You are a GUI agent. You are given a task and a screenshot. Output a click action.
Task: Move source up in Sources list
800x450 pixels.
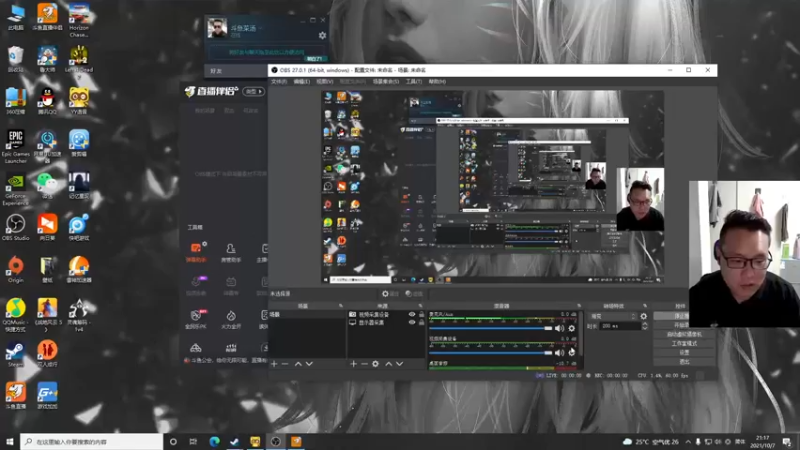coord(388,364)
